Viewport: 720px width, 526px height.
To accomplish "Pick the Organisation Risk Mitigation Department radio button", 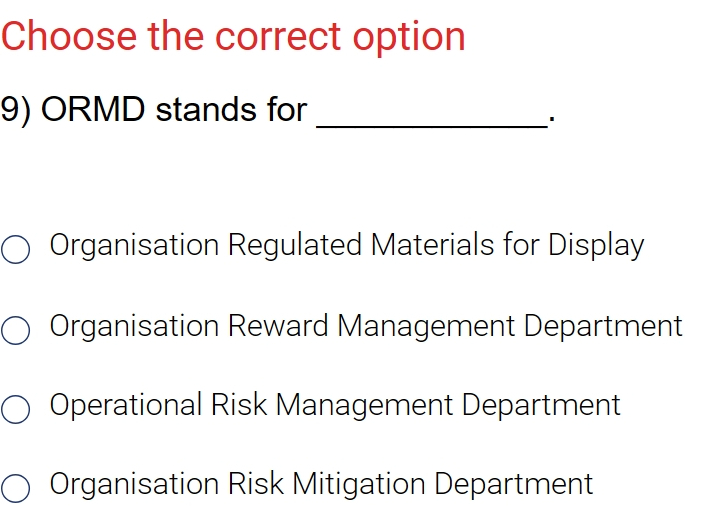I will click(x=16, y=488).
